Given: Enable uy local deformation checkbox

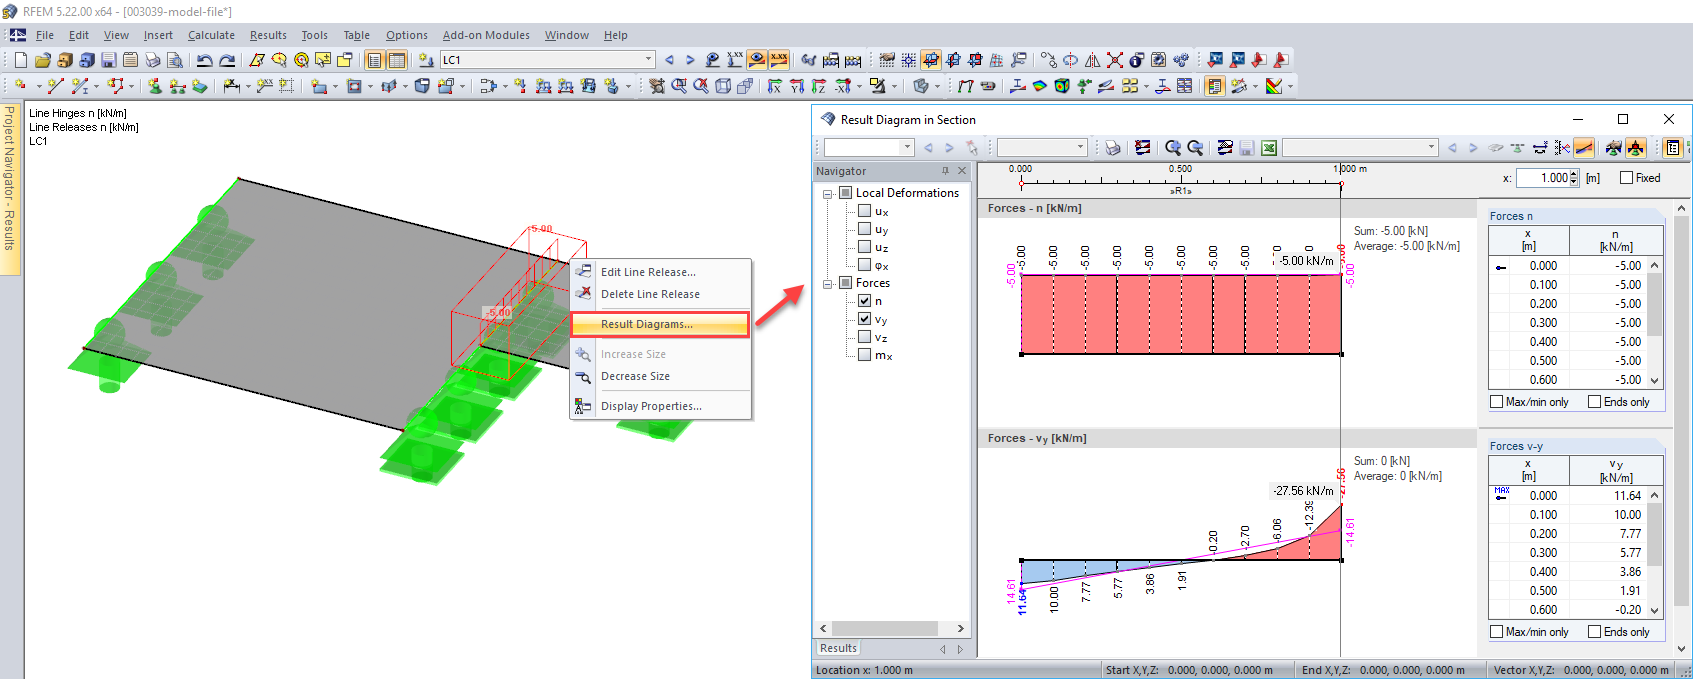Looking at the screenshot, I should pos(865,229).
